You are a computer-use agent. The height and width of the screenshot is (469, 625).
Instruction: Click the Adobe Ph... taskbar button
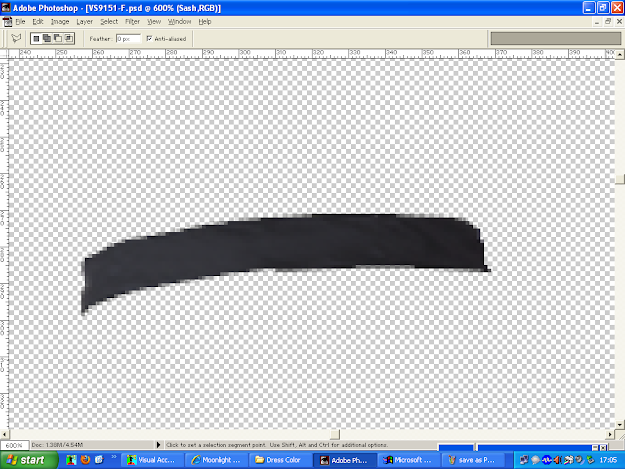(345, 460)
